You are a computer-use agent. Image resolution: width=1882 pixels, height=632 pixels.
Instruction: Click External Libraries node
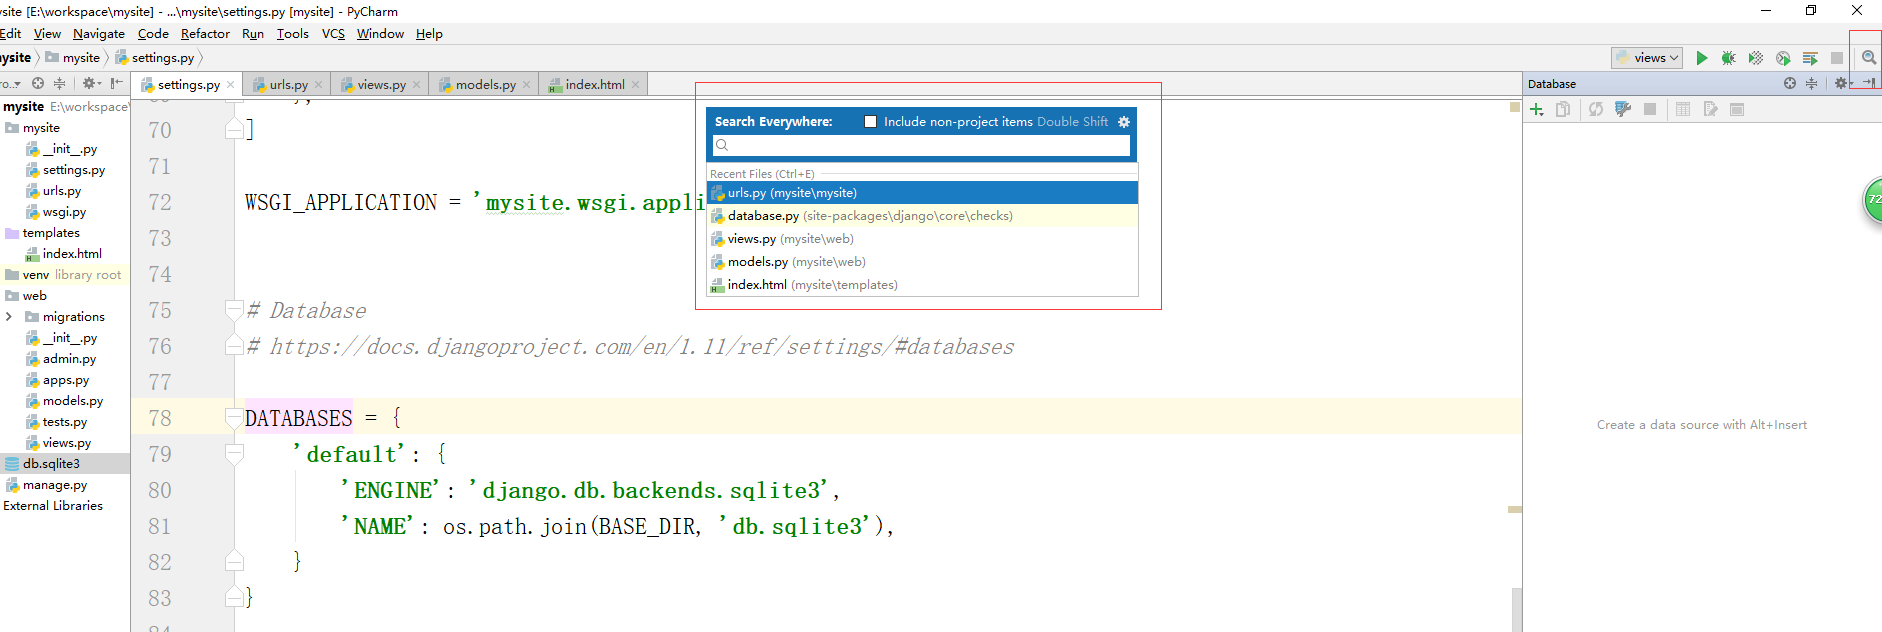tap(53, 506)
